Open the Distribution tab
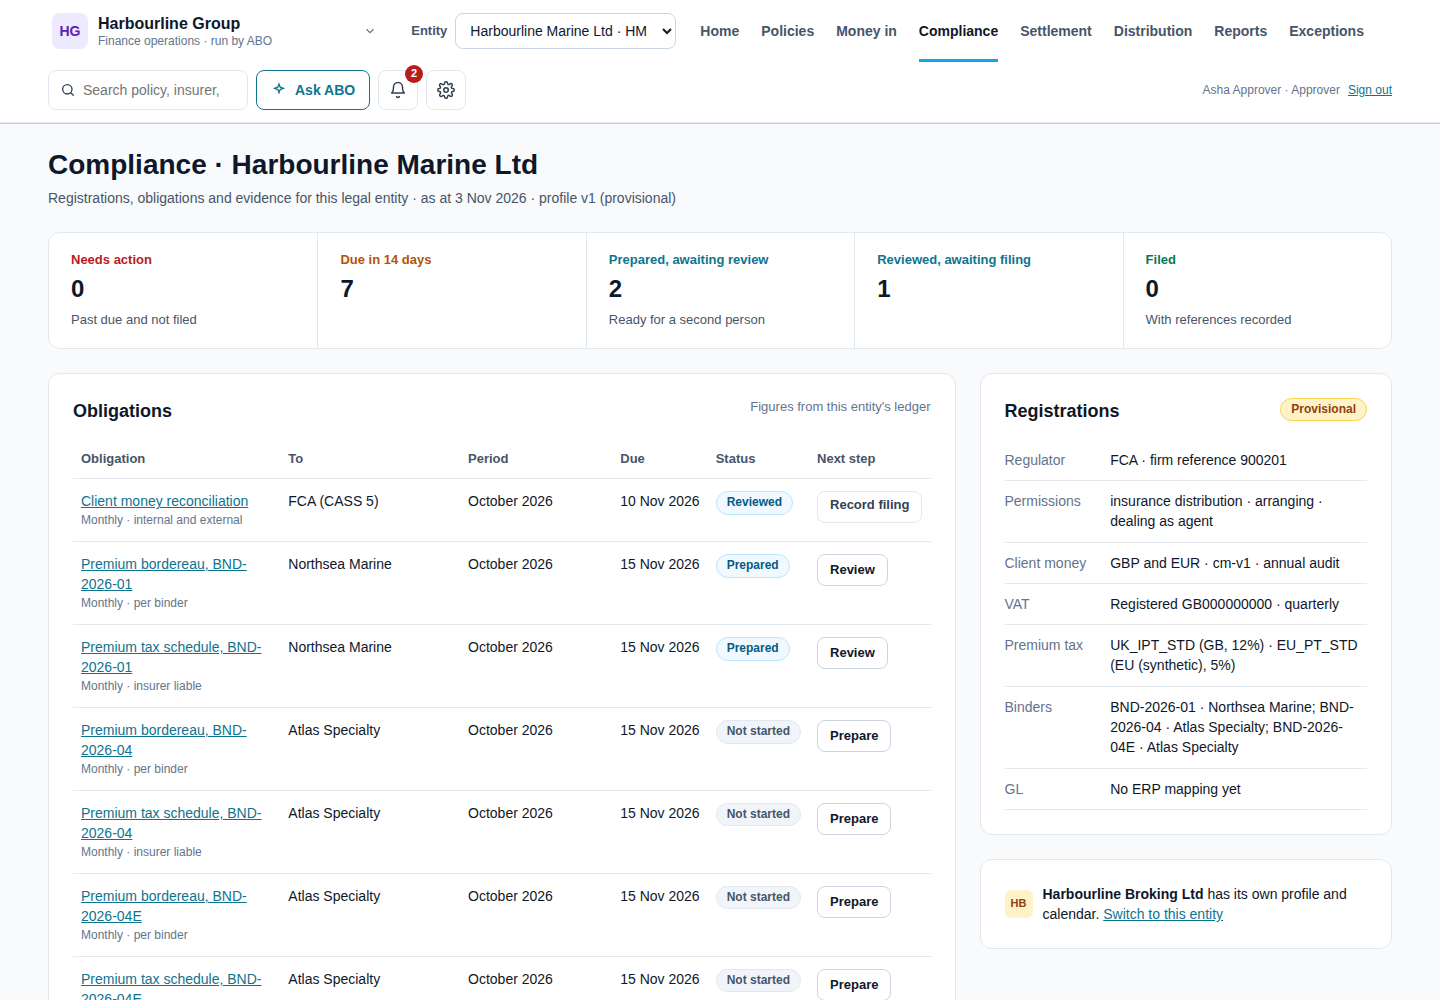The height and width of the screenshot is (1000, 1440). tap(1152, 31)
